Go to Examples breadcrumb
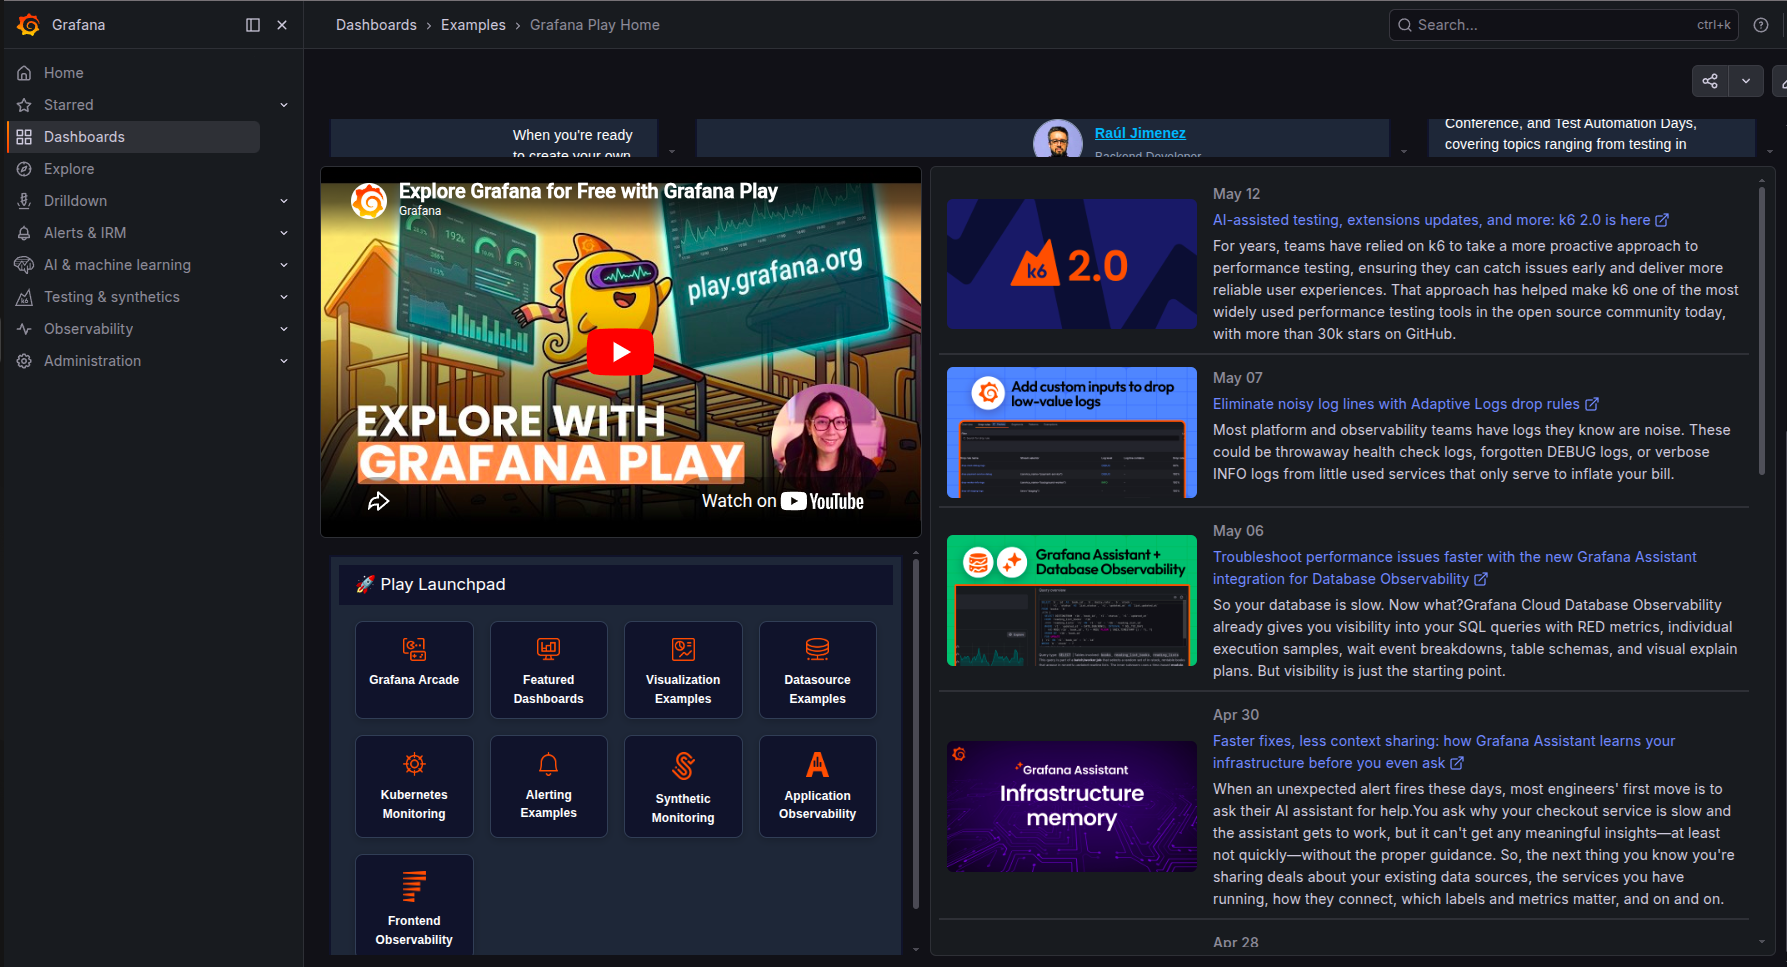 473,25
